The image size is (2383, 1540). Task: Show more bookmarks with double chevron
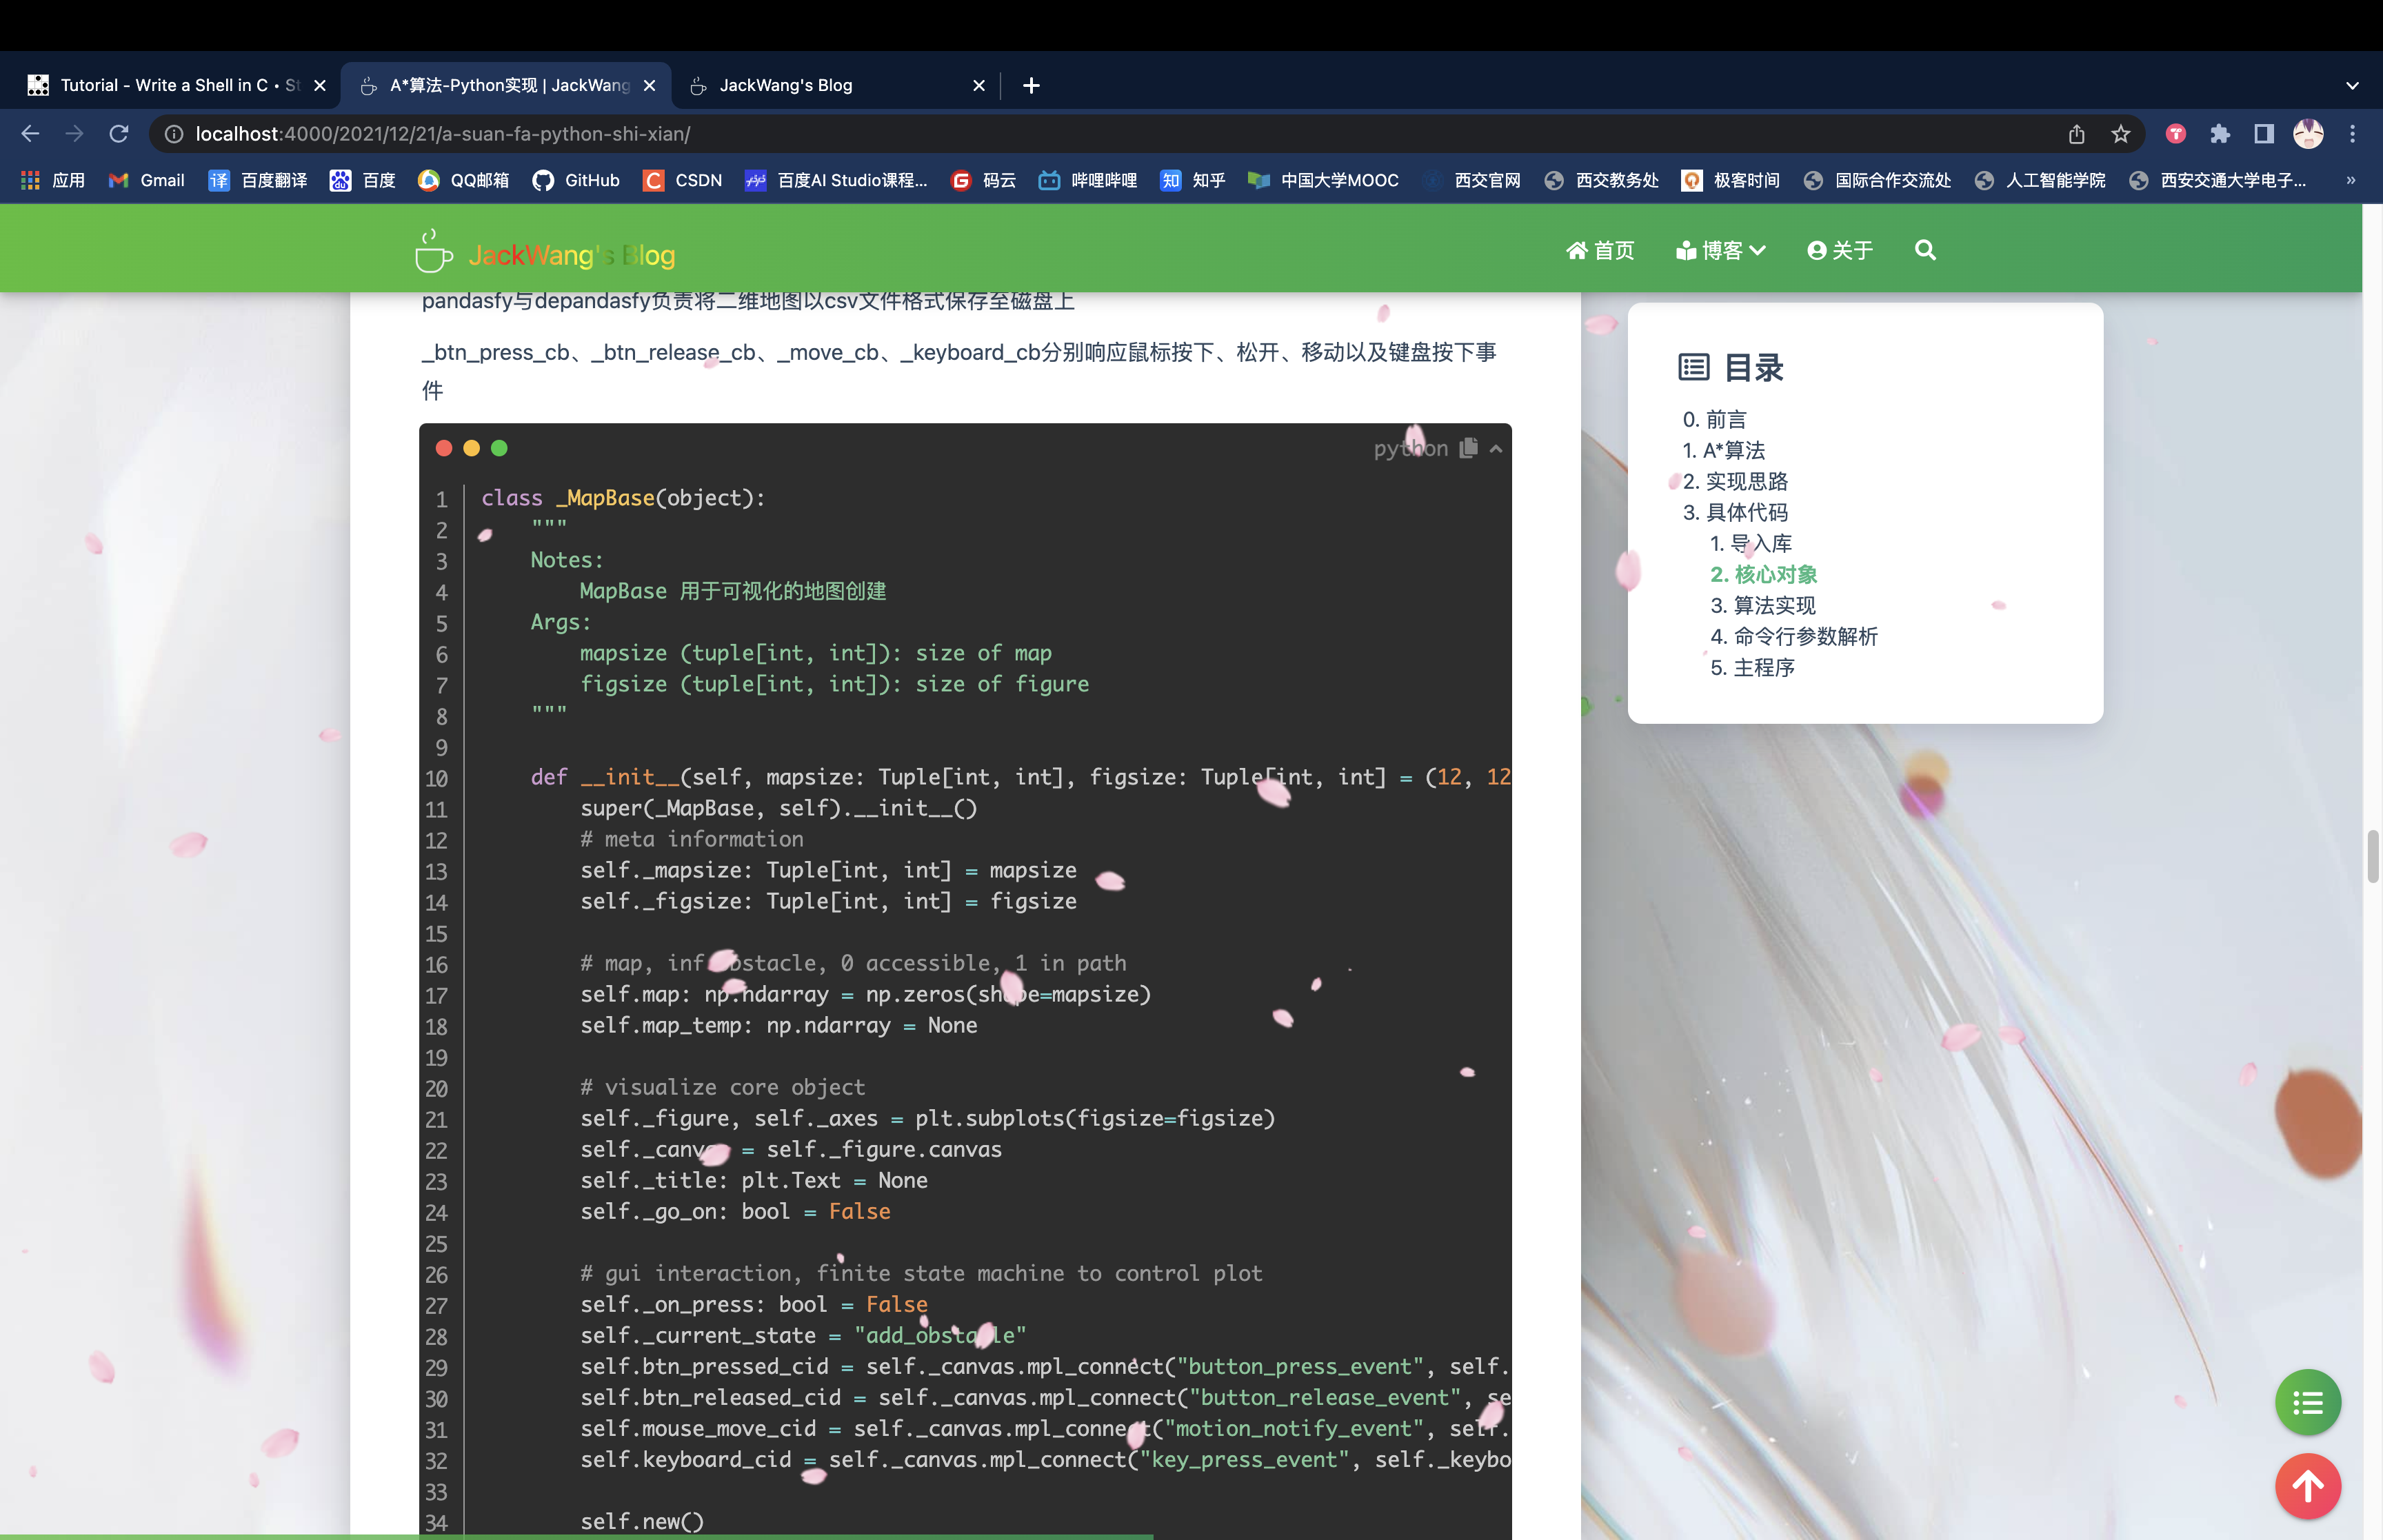pyautogui.click(x=2351, y=180)
